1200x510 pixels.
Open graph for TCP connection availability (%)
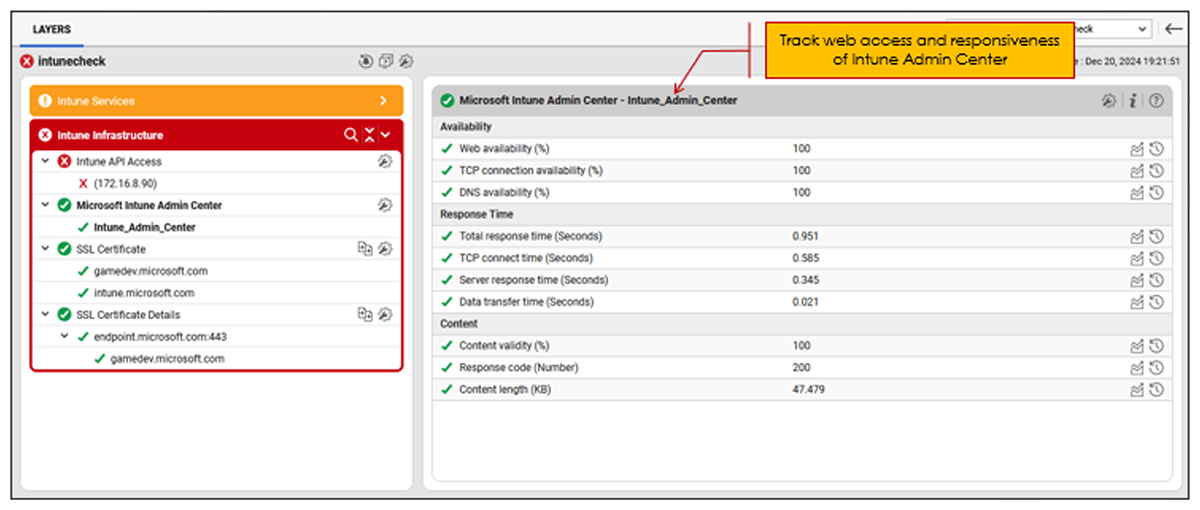(x=1136, y=171)
